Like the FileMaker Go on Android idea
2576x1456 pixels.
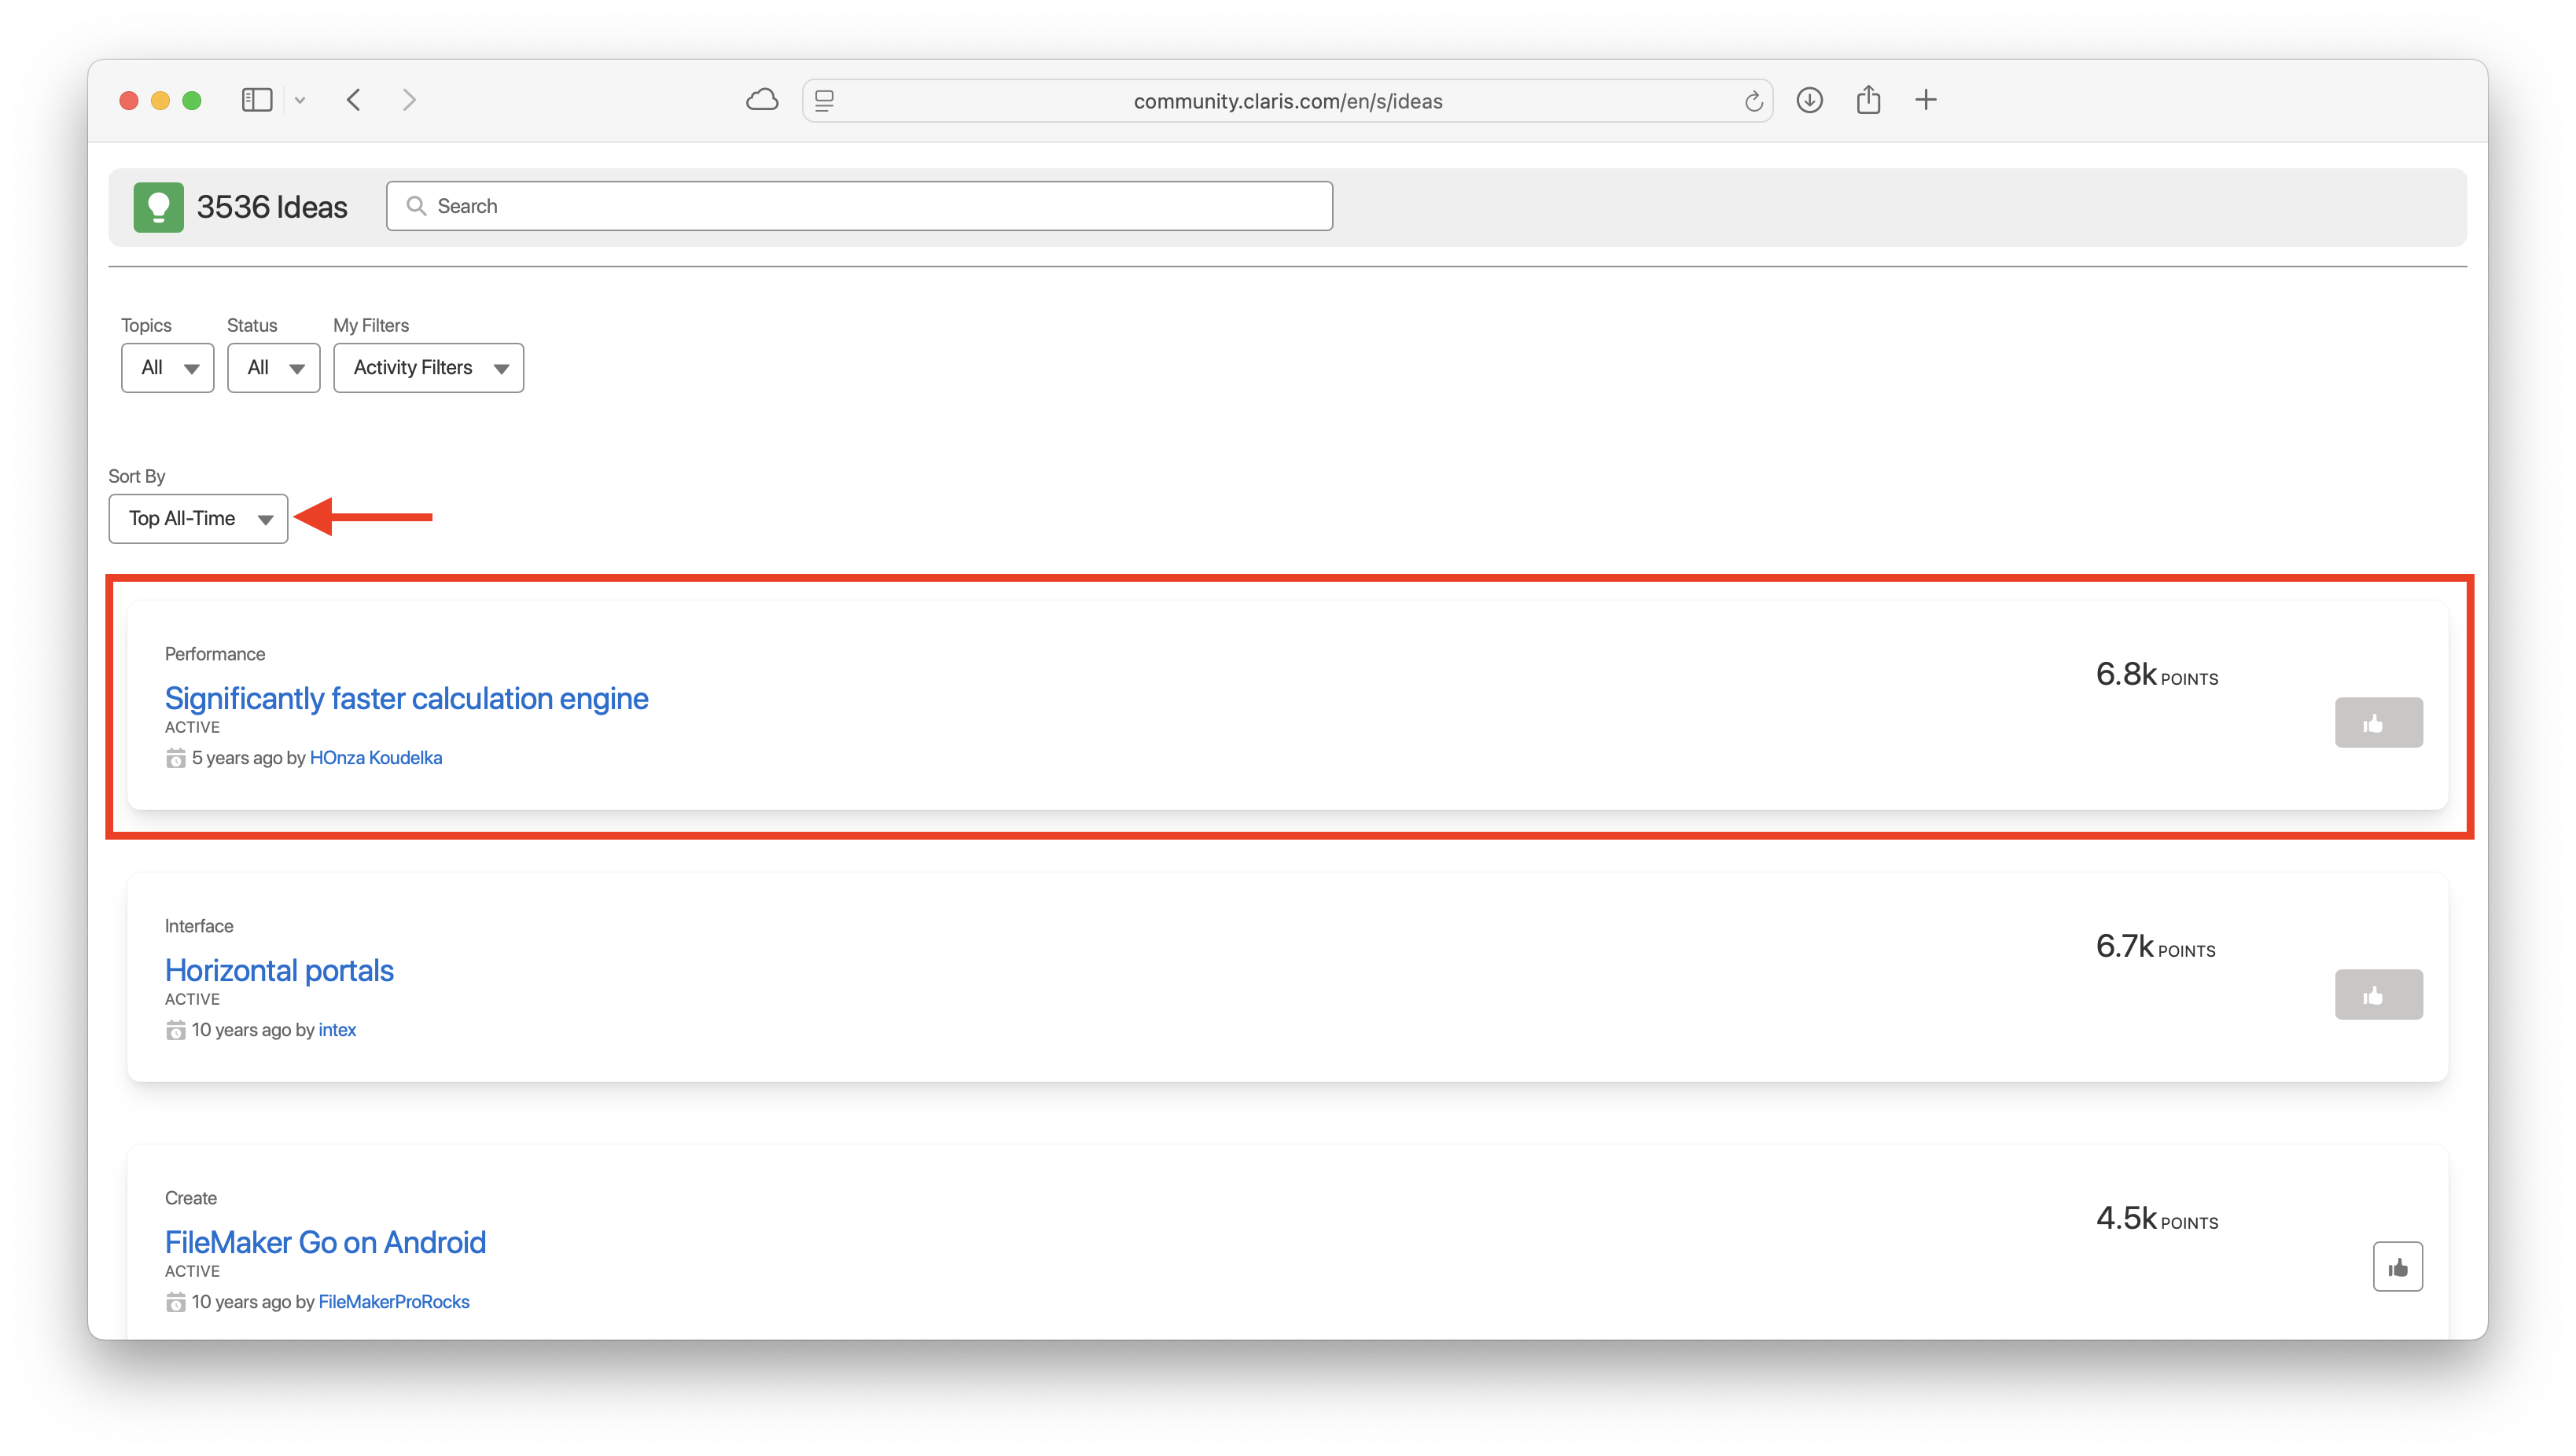coord(2397,1267)
